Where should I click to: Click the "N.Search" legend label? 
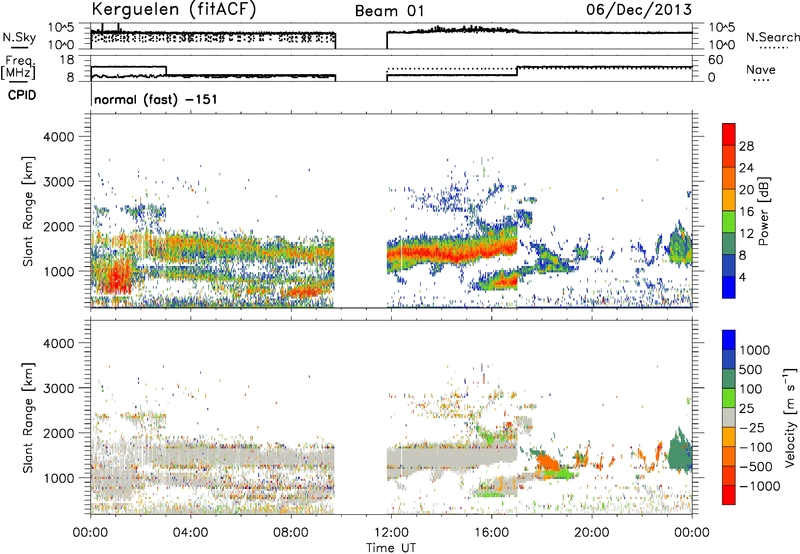[772, 37]
